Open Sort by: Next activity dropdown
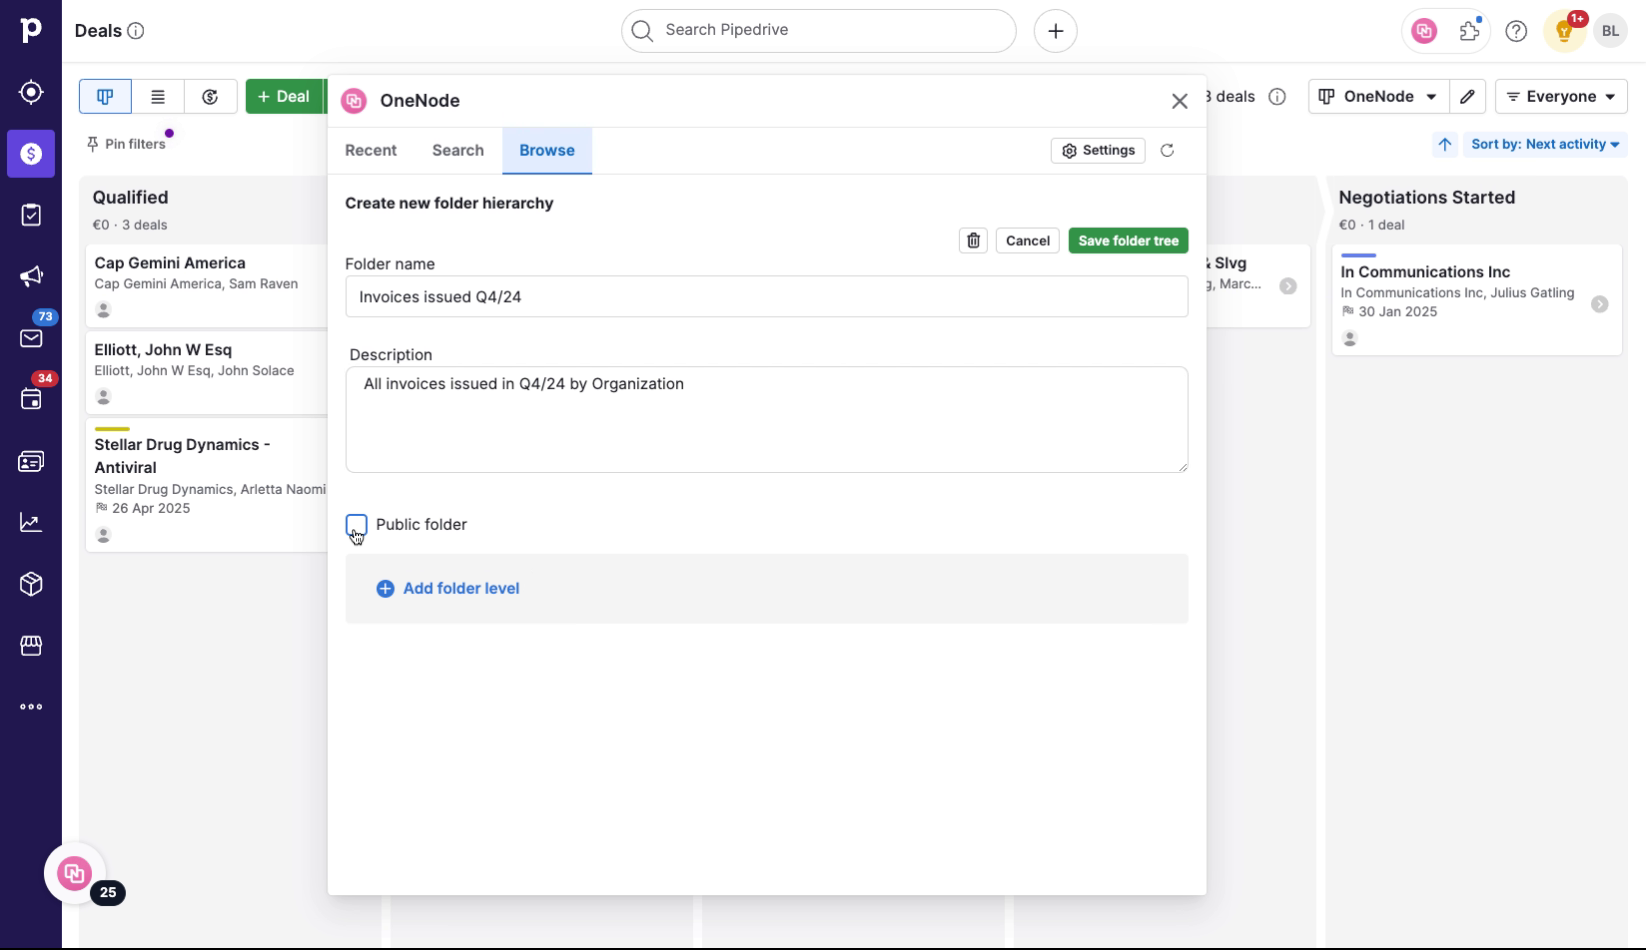Image resolution: width=1646 pixels, height=950 pixels. point(1544,144)
